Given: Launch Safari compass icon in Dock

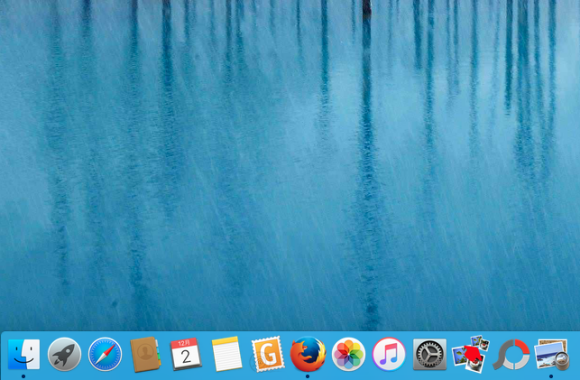Looking at the screenshot, I should tap(105, 354).
